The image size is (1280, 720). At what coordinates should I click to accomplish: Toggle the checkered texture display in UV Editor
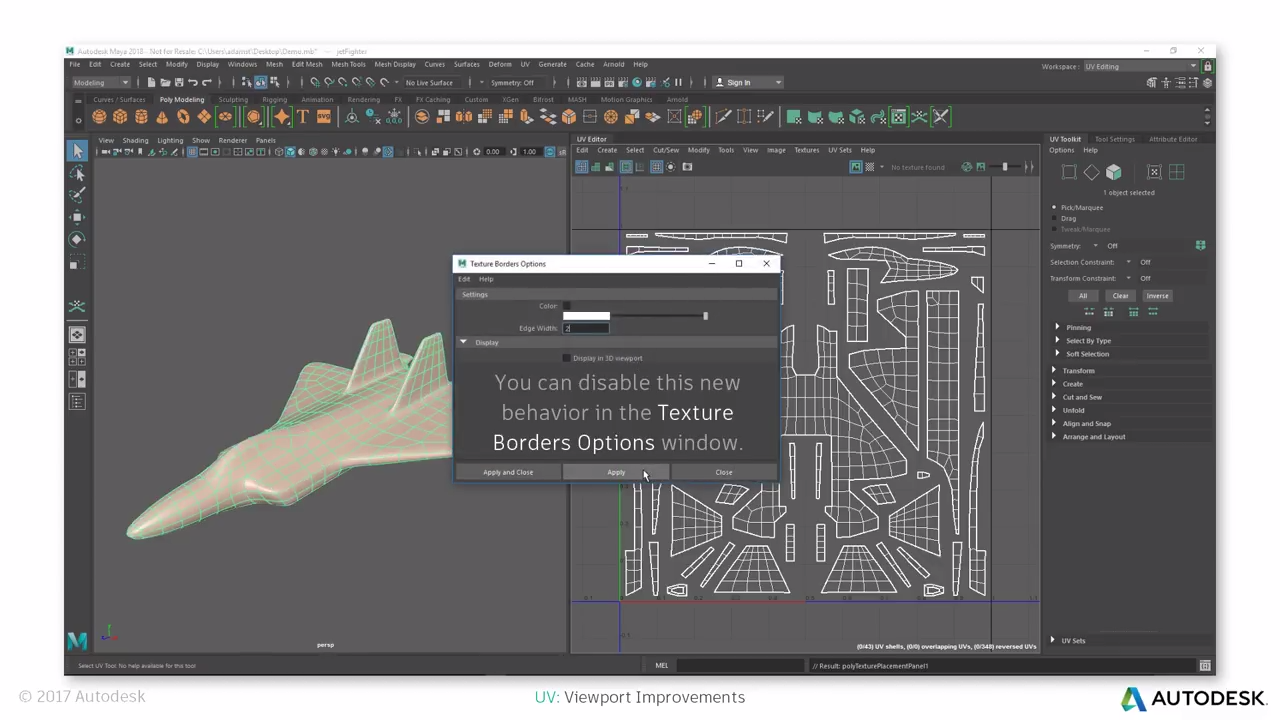pos(869,167)
